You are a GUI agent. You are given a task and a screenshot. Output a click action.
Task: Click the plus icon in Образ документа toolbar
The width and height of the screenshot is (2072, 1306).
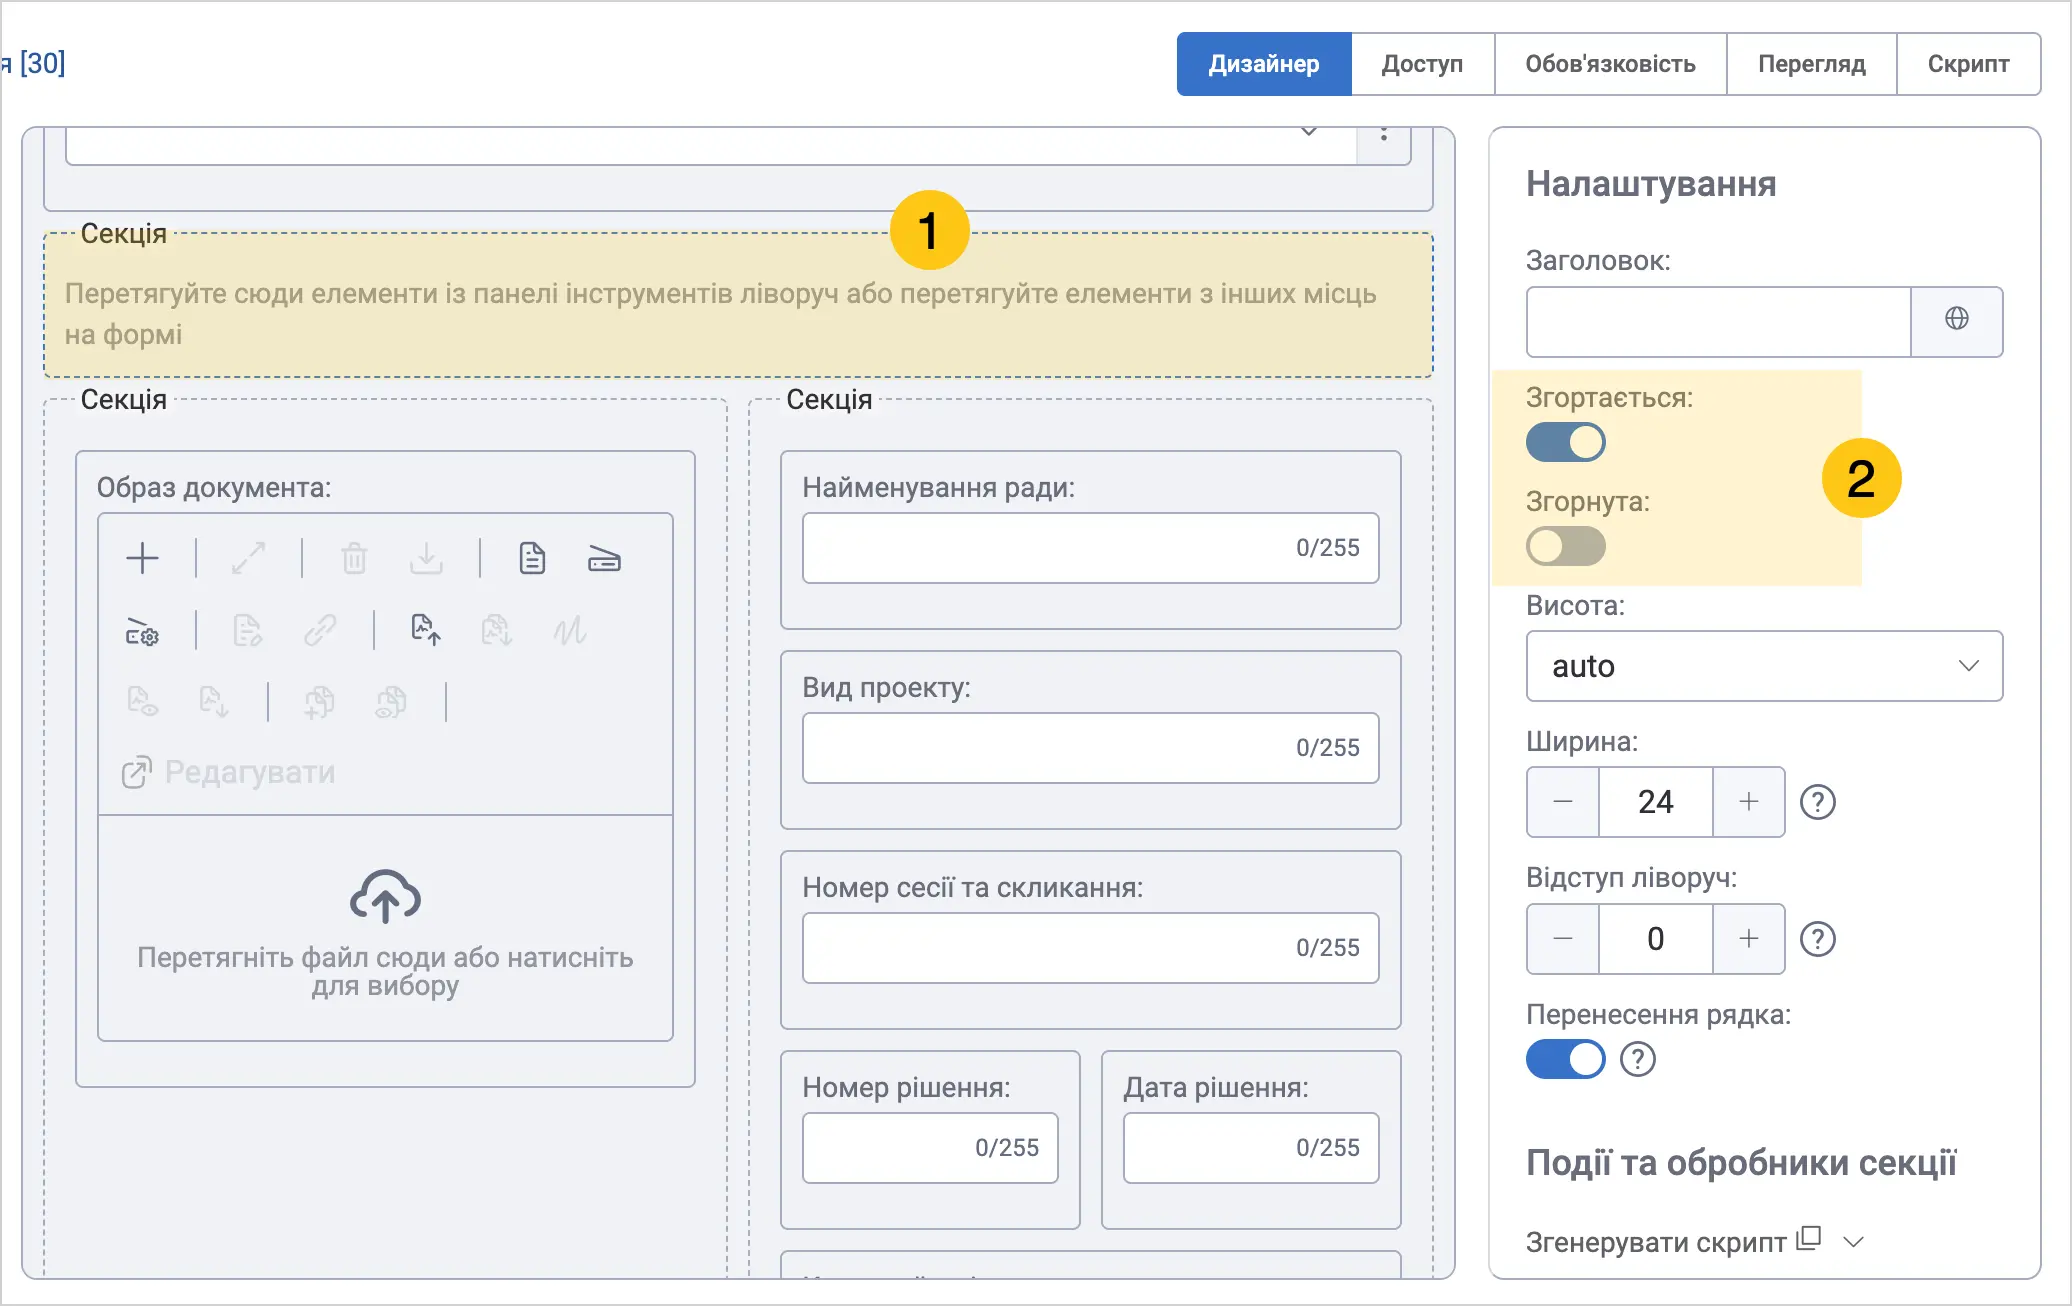click(143, 558)
